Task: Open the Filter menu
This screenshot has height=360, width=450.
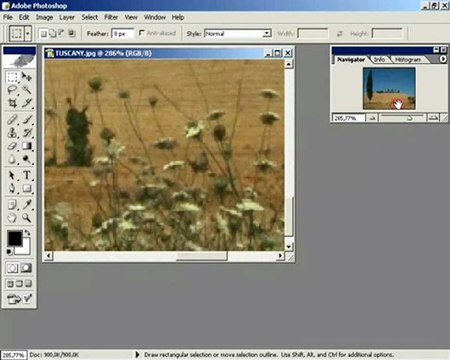Action: (x=111, y=17)
